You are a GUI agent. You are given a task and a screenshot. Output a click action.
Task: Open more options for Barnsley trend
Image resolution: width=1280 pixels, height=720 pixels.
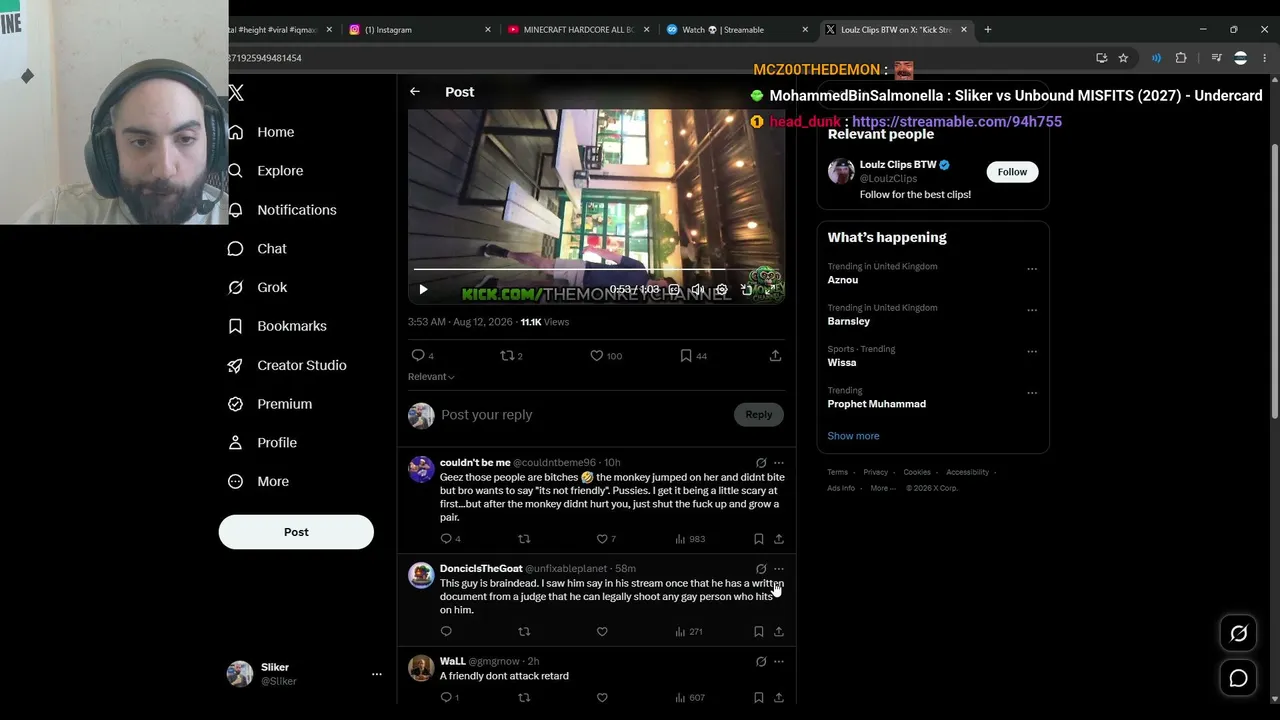coord(1032,310)
